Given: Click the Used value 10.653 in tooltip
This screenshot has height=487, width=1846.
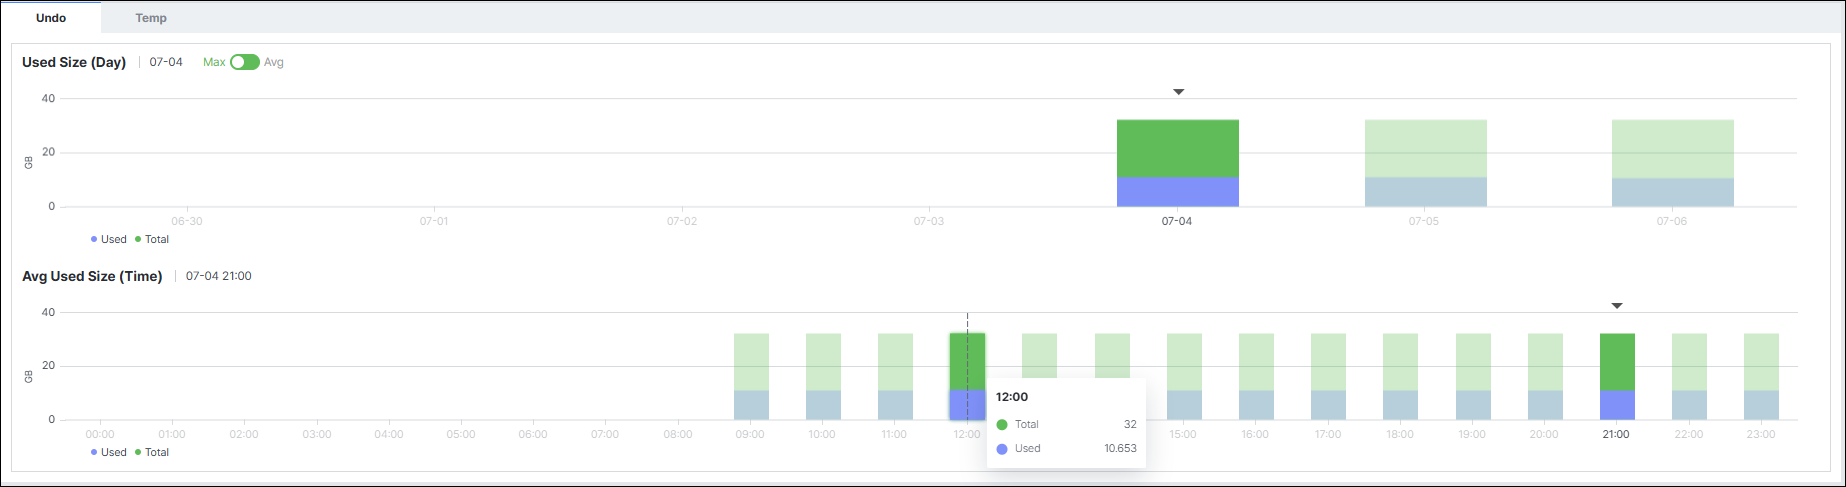Looking at the screenshot, I should click(x=1120, y=448).
